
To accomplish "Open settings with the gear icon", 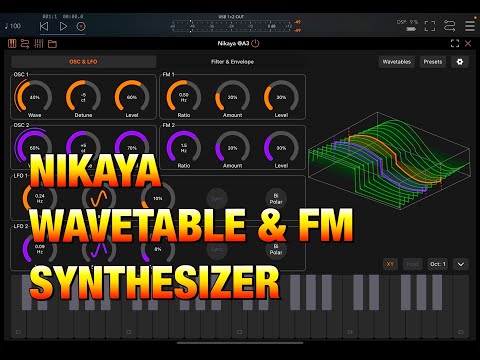I will [x=460, y=62].
